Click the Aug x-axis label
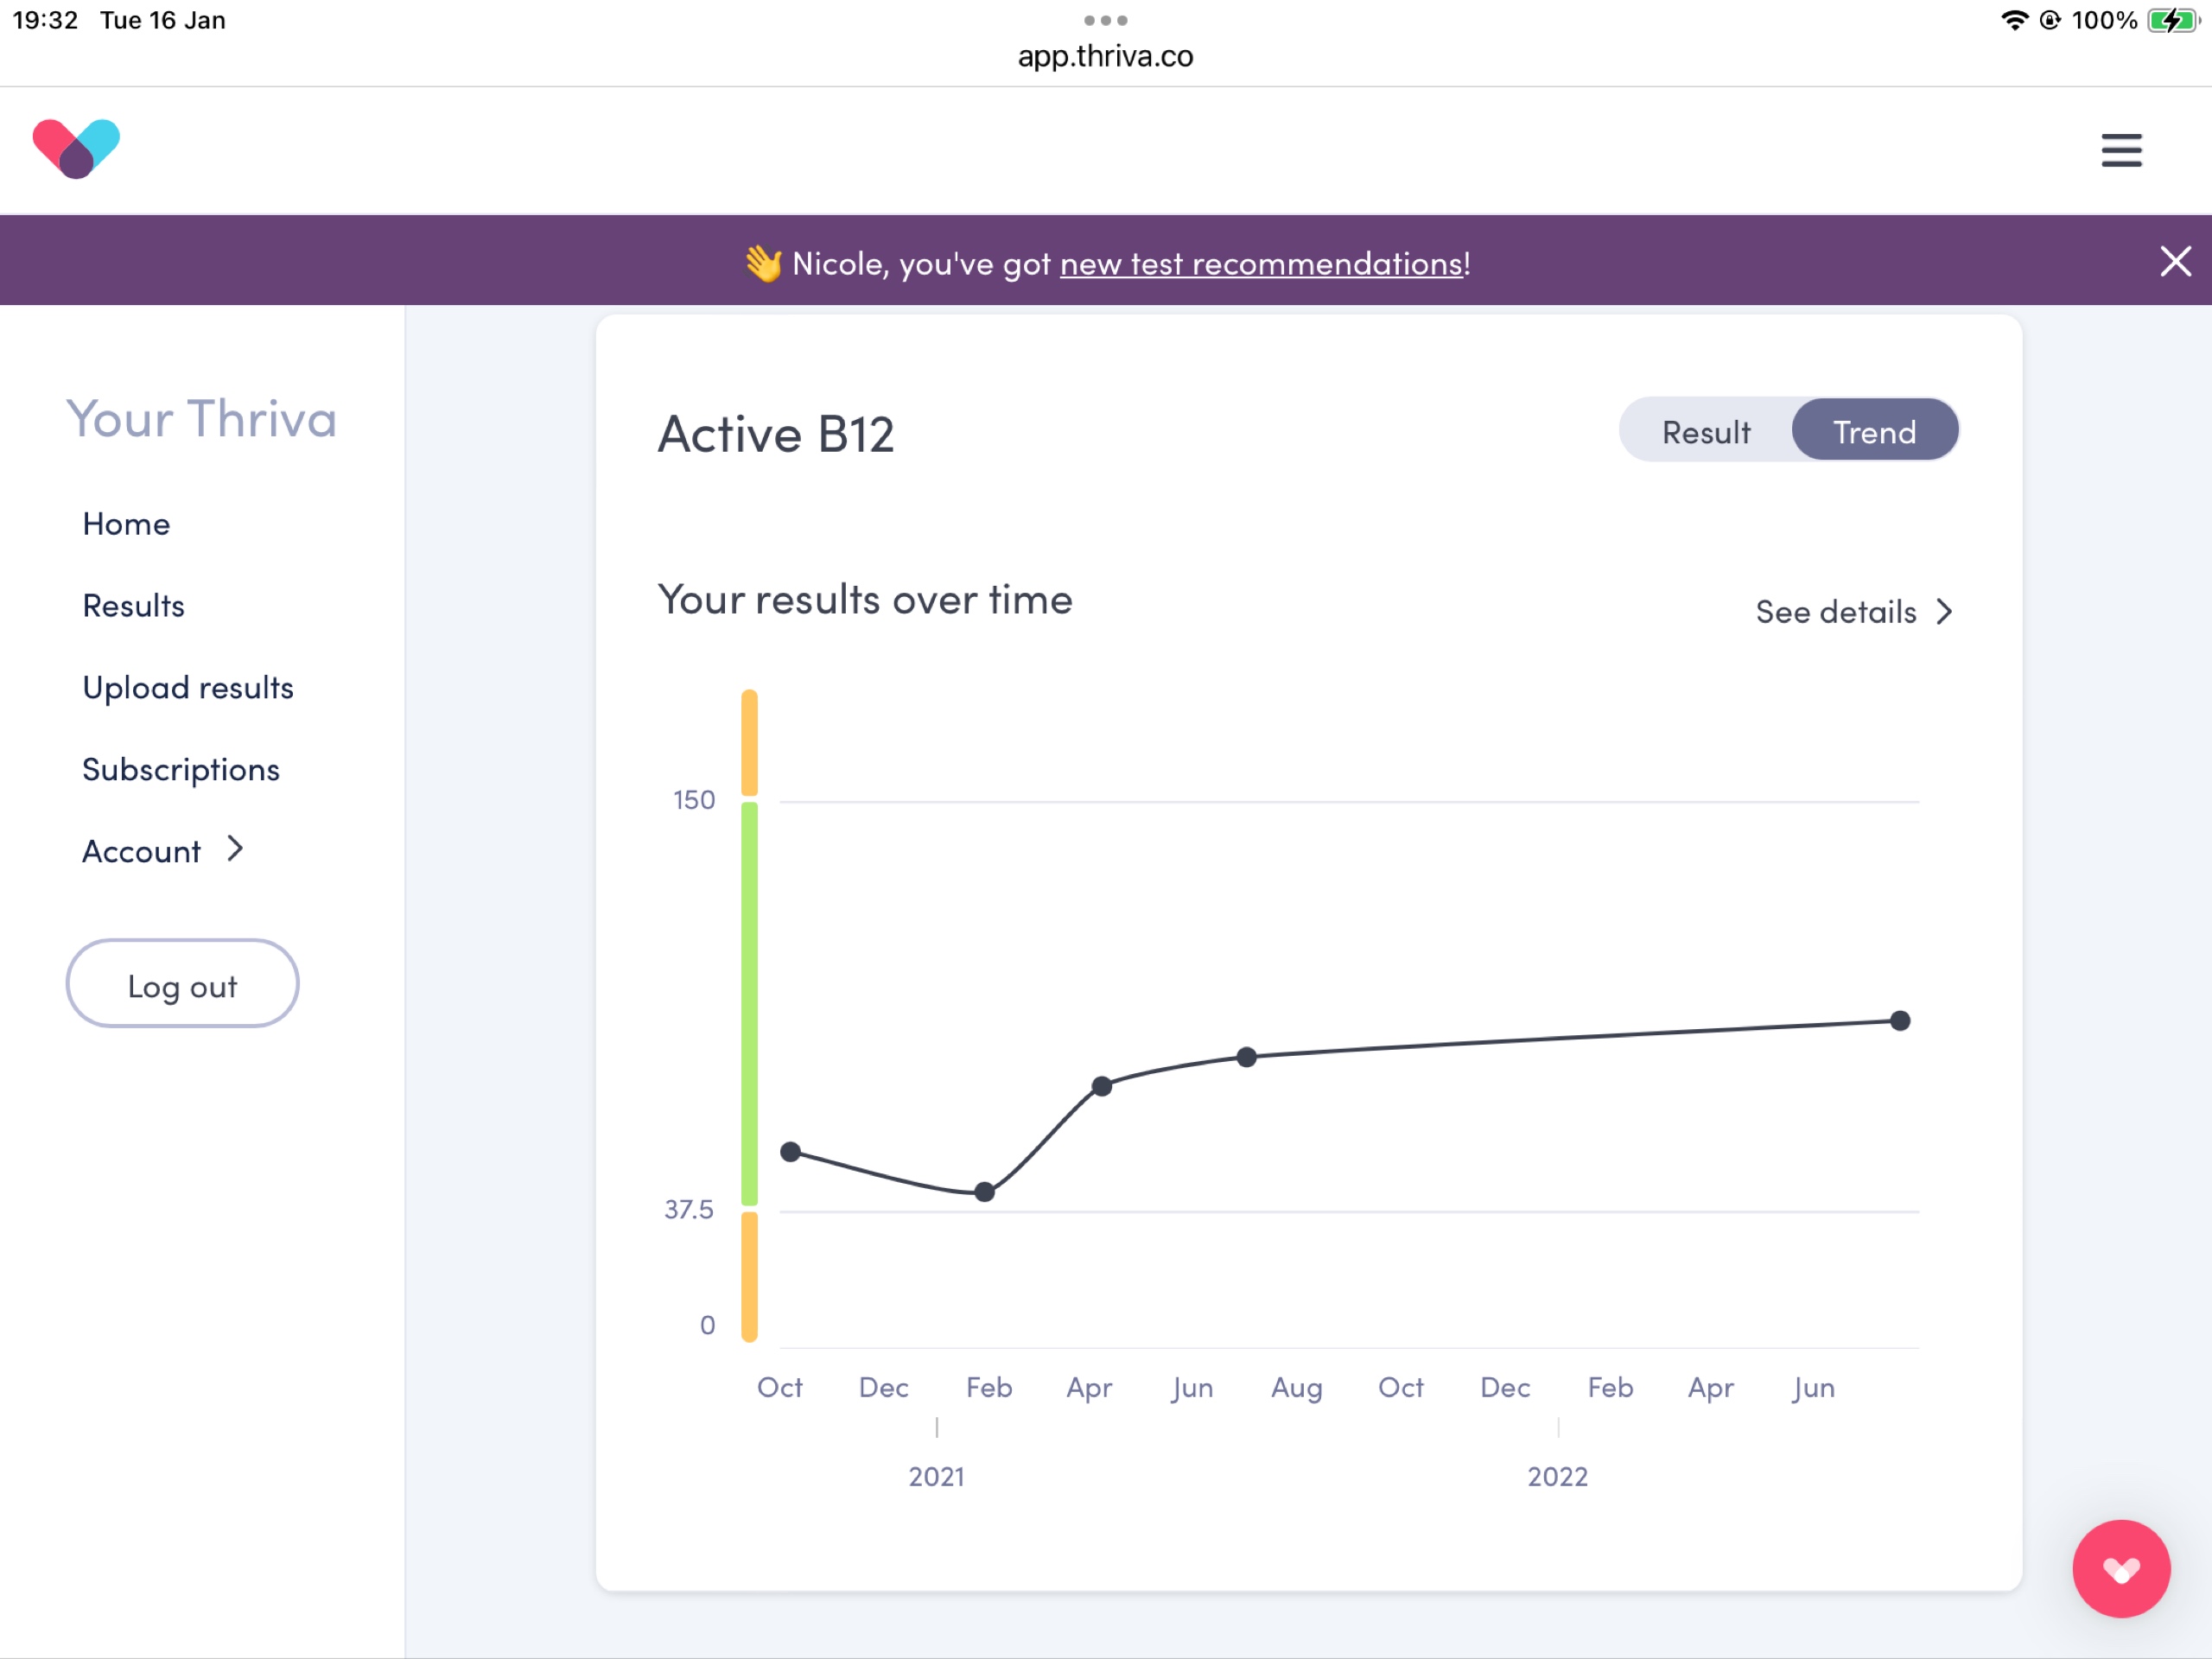Screen dimensions: 2212x1659 point(1296,1388)
